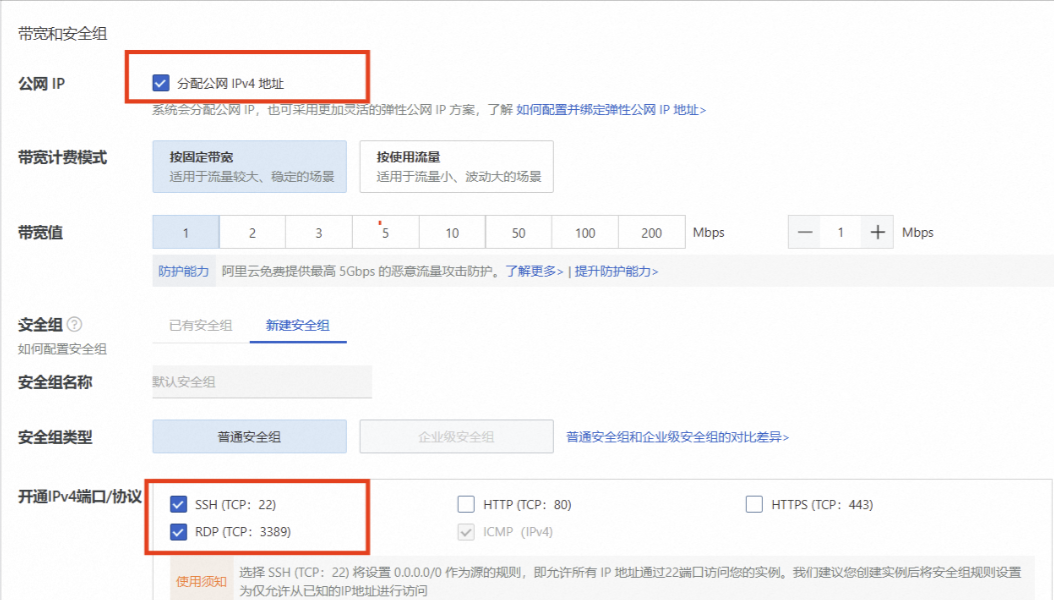
Task: Click the minus button to decrease bandwidth
Action: pos(805,233)
